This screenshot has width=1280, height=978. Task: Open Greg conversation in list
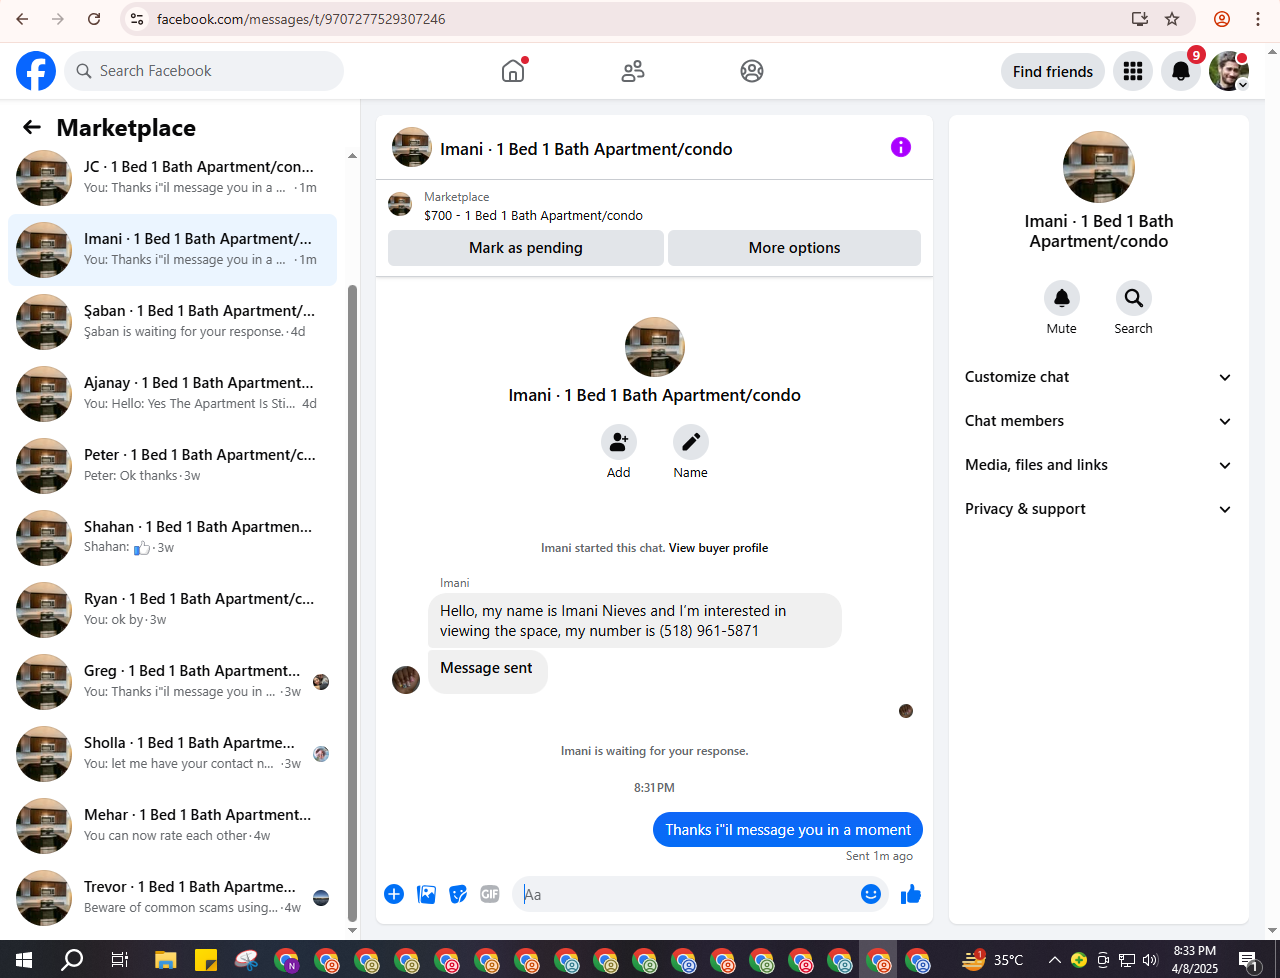pyautogui.click(x=172, y=682)
